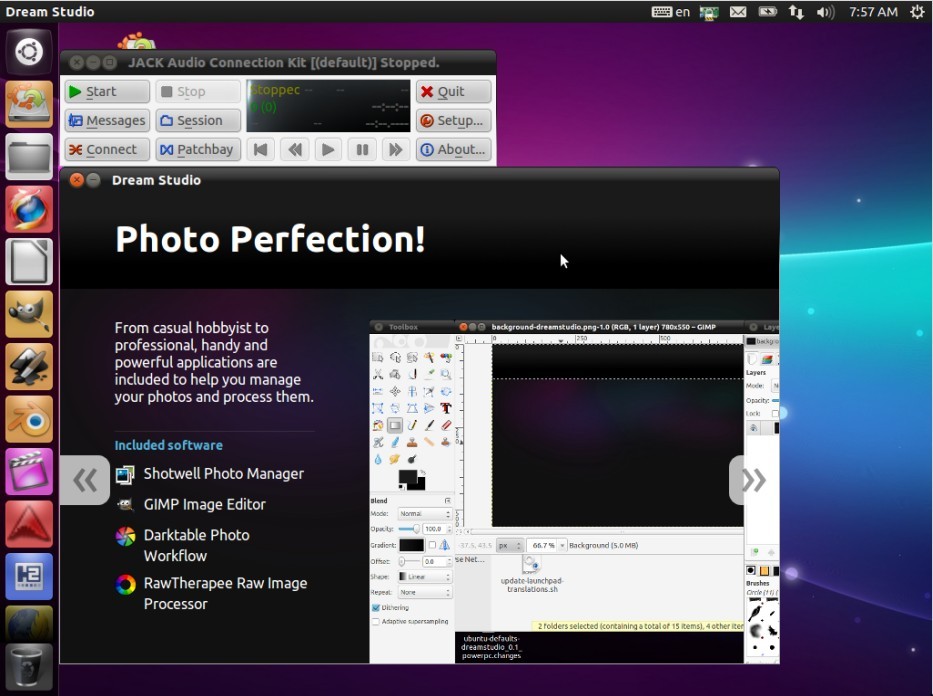Image resolution: width=933 pixels, height=696 pixels.
Task: Open the battery indicator menu
Action: click(768, 12)
